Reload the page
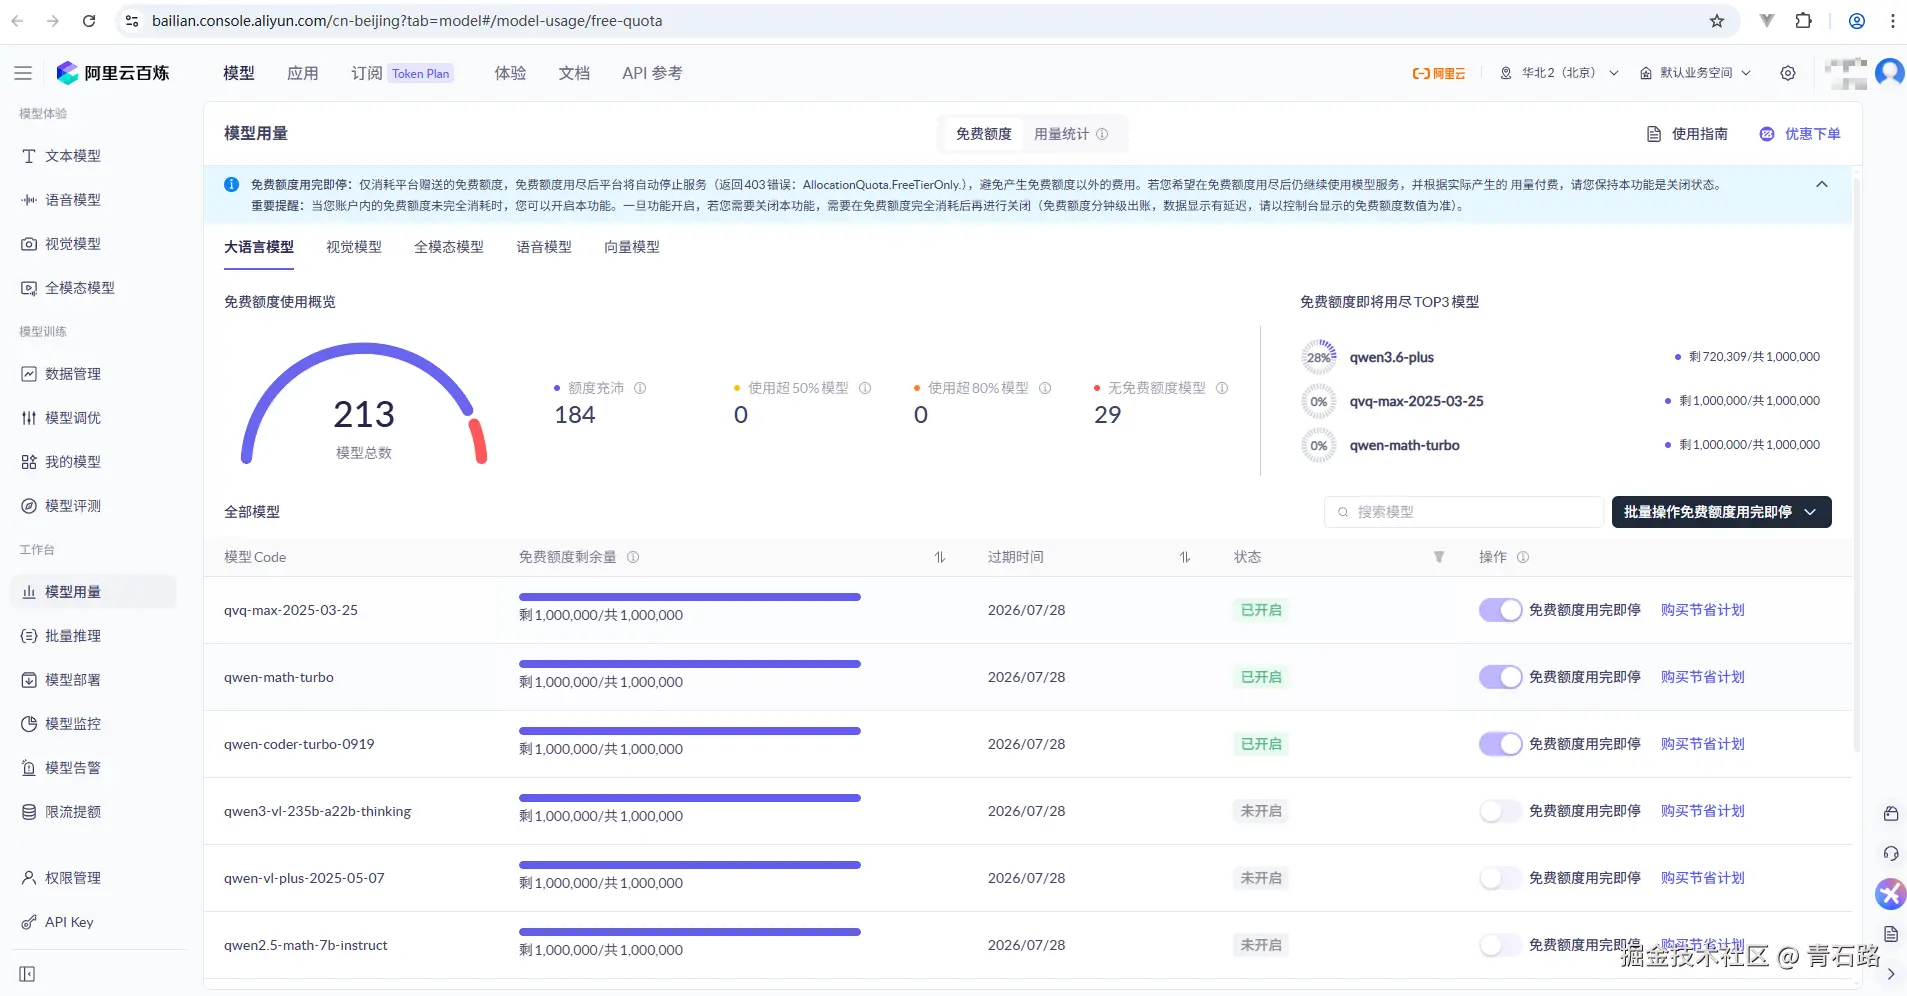The height and width of the screenshot is (996, 1907). click(89, 21)
